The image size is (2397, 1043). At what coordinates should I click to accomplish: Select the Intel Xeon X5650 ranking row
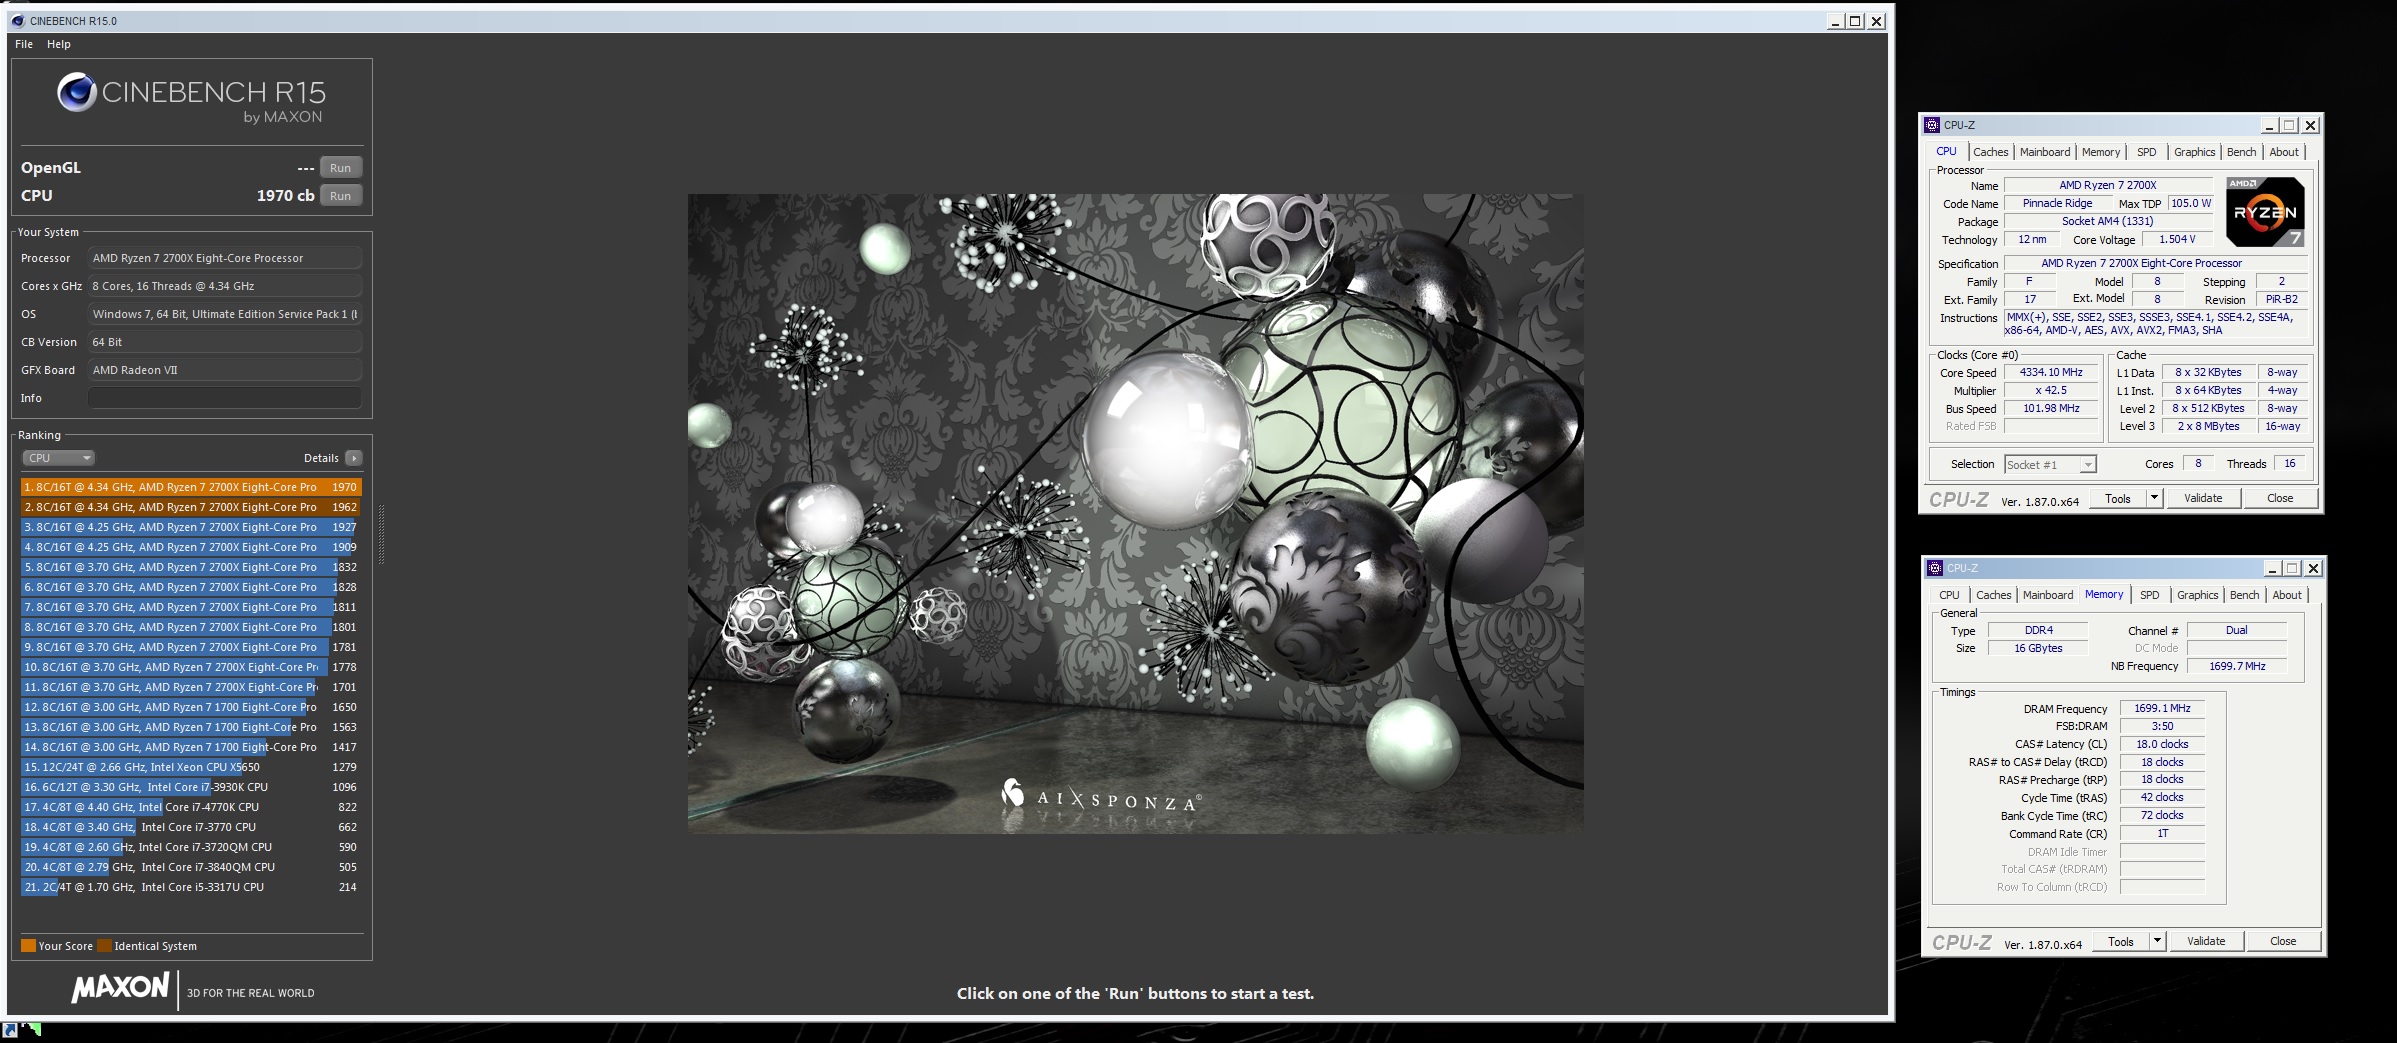(191, 767)
